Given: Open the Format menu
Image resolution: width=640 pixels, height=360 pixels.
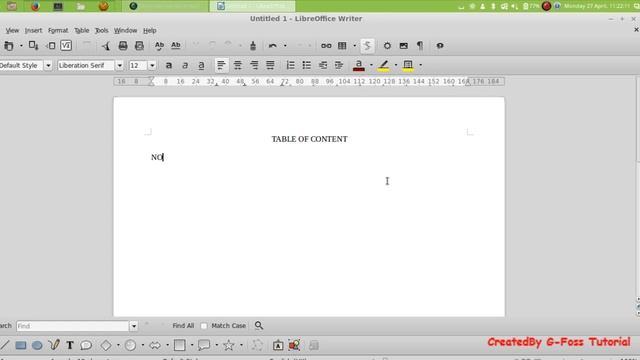Looking at the screenshot, I should coord(58,31).
